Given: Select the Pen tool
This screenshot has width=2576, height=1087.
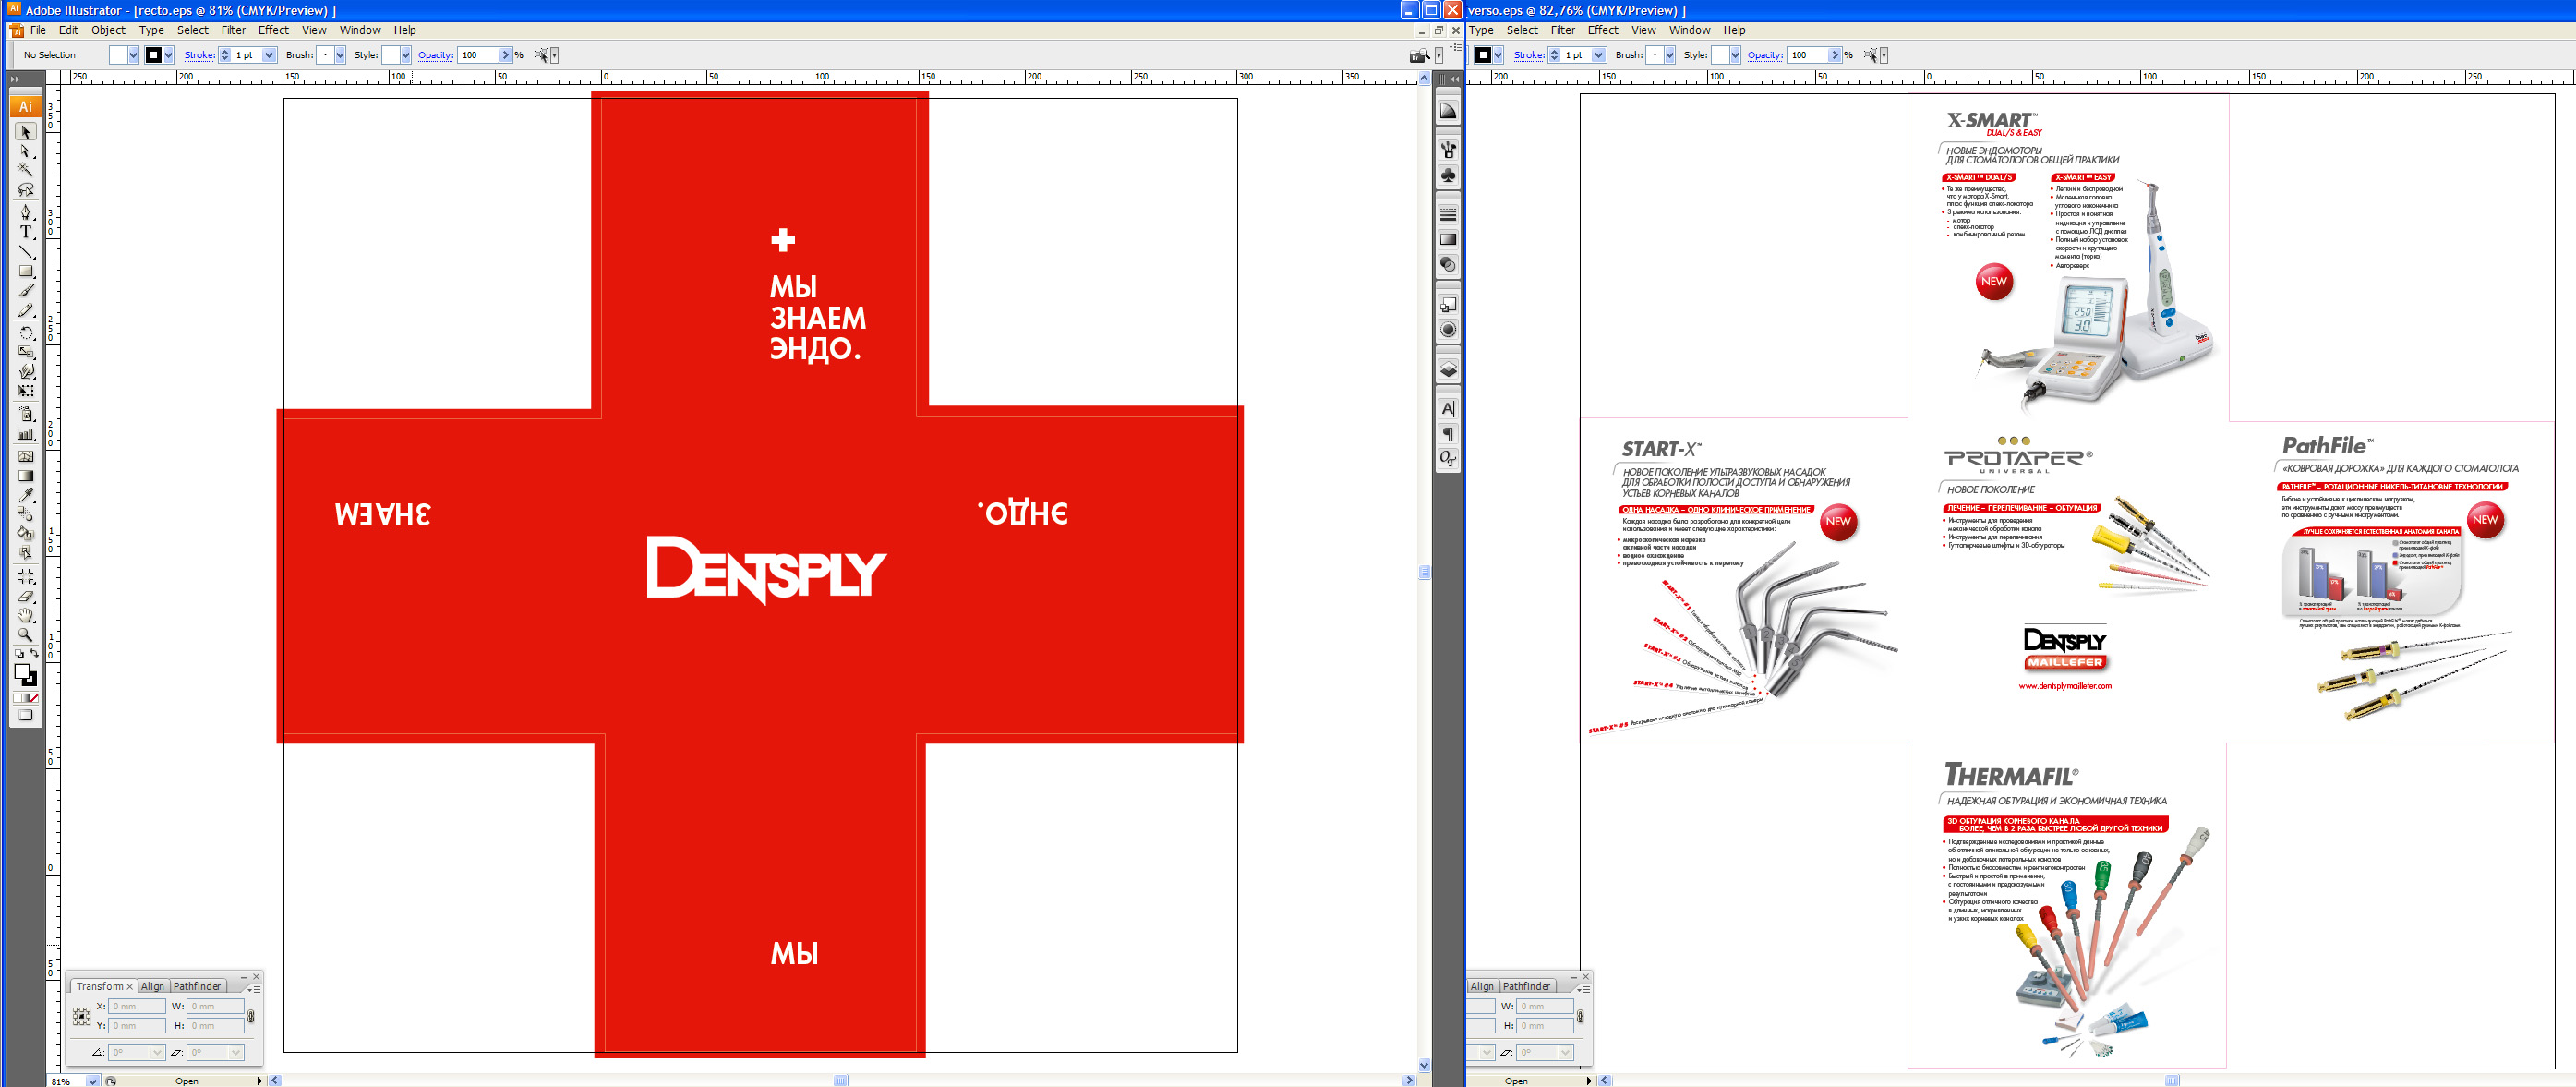Looking at the screenshot, I should [26, 212].
